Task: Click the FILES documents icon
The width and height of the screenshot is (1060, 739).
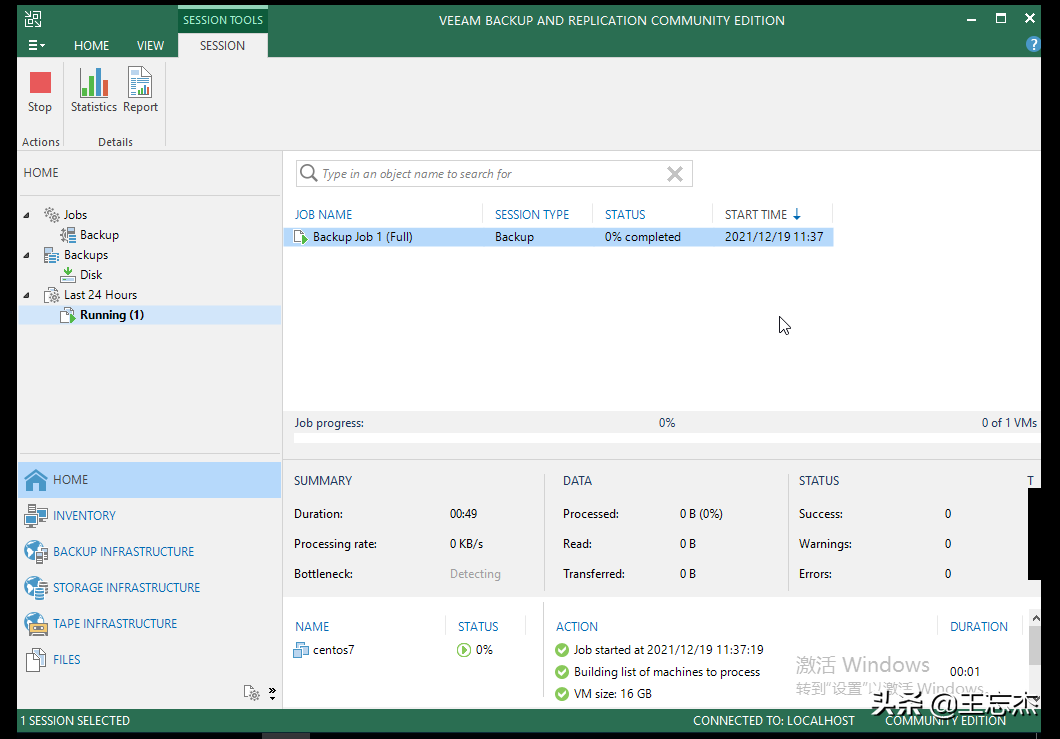Action: click(36, 660)
